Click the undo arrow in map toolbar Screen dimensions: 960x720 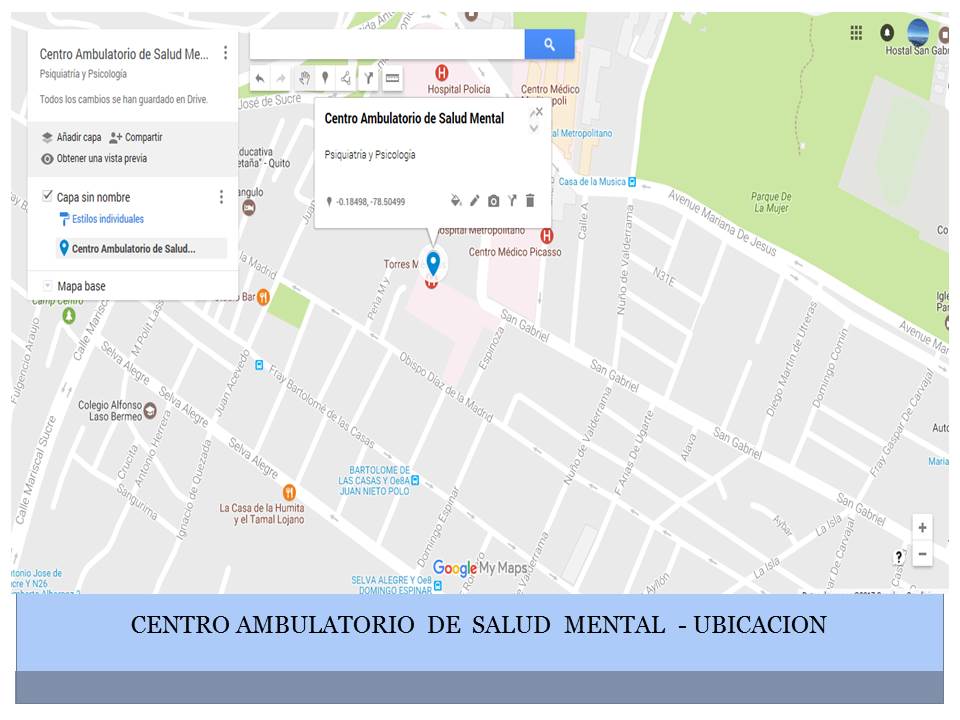coord(260,78)
